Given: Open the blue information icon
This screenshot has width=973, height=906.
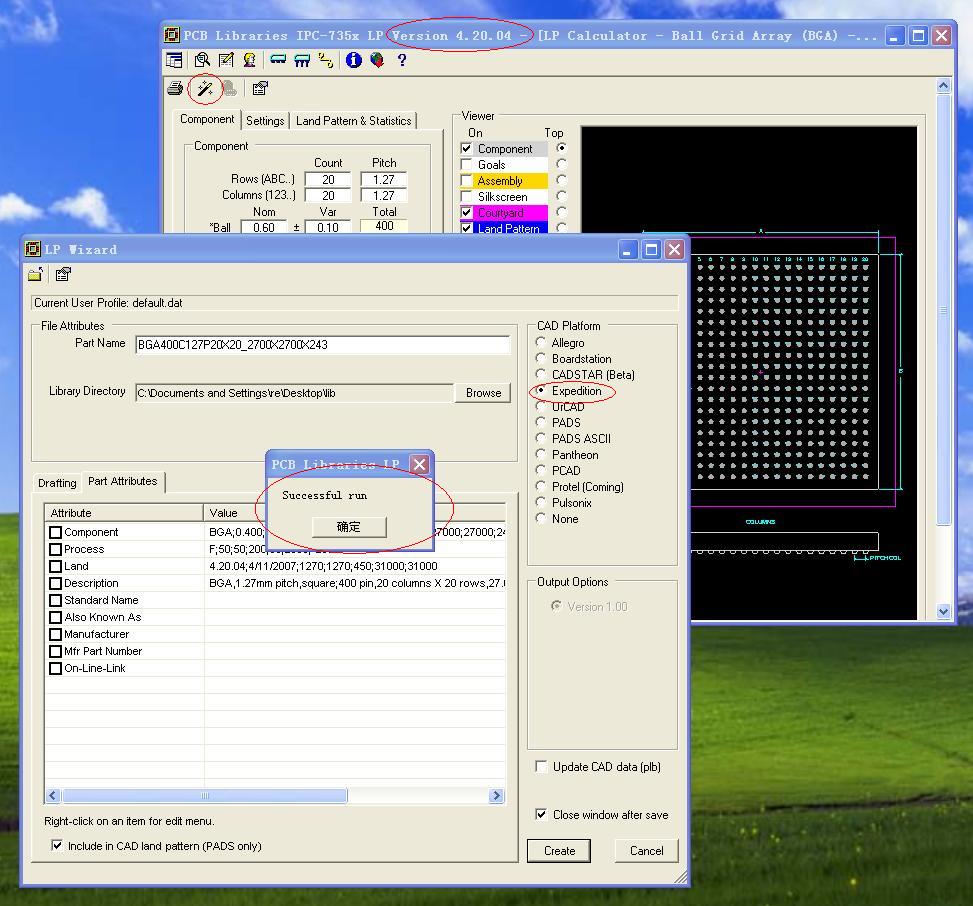Looking at the screenshot, I should tap(353, 60).
